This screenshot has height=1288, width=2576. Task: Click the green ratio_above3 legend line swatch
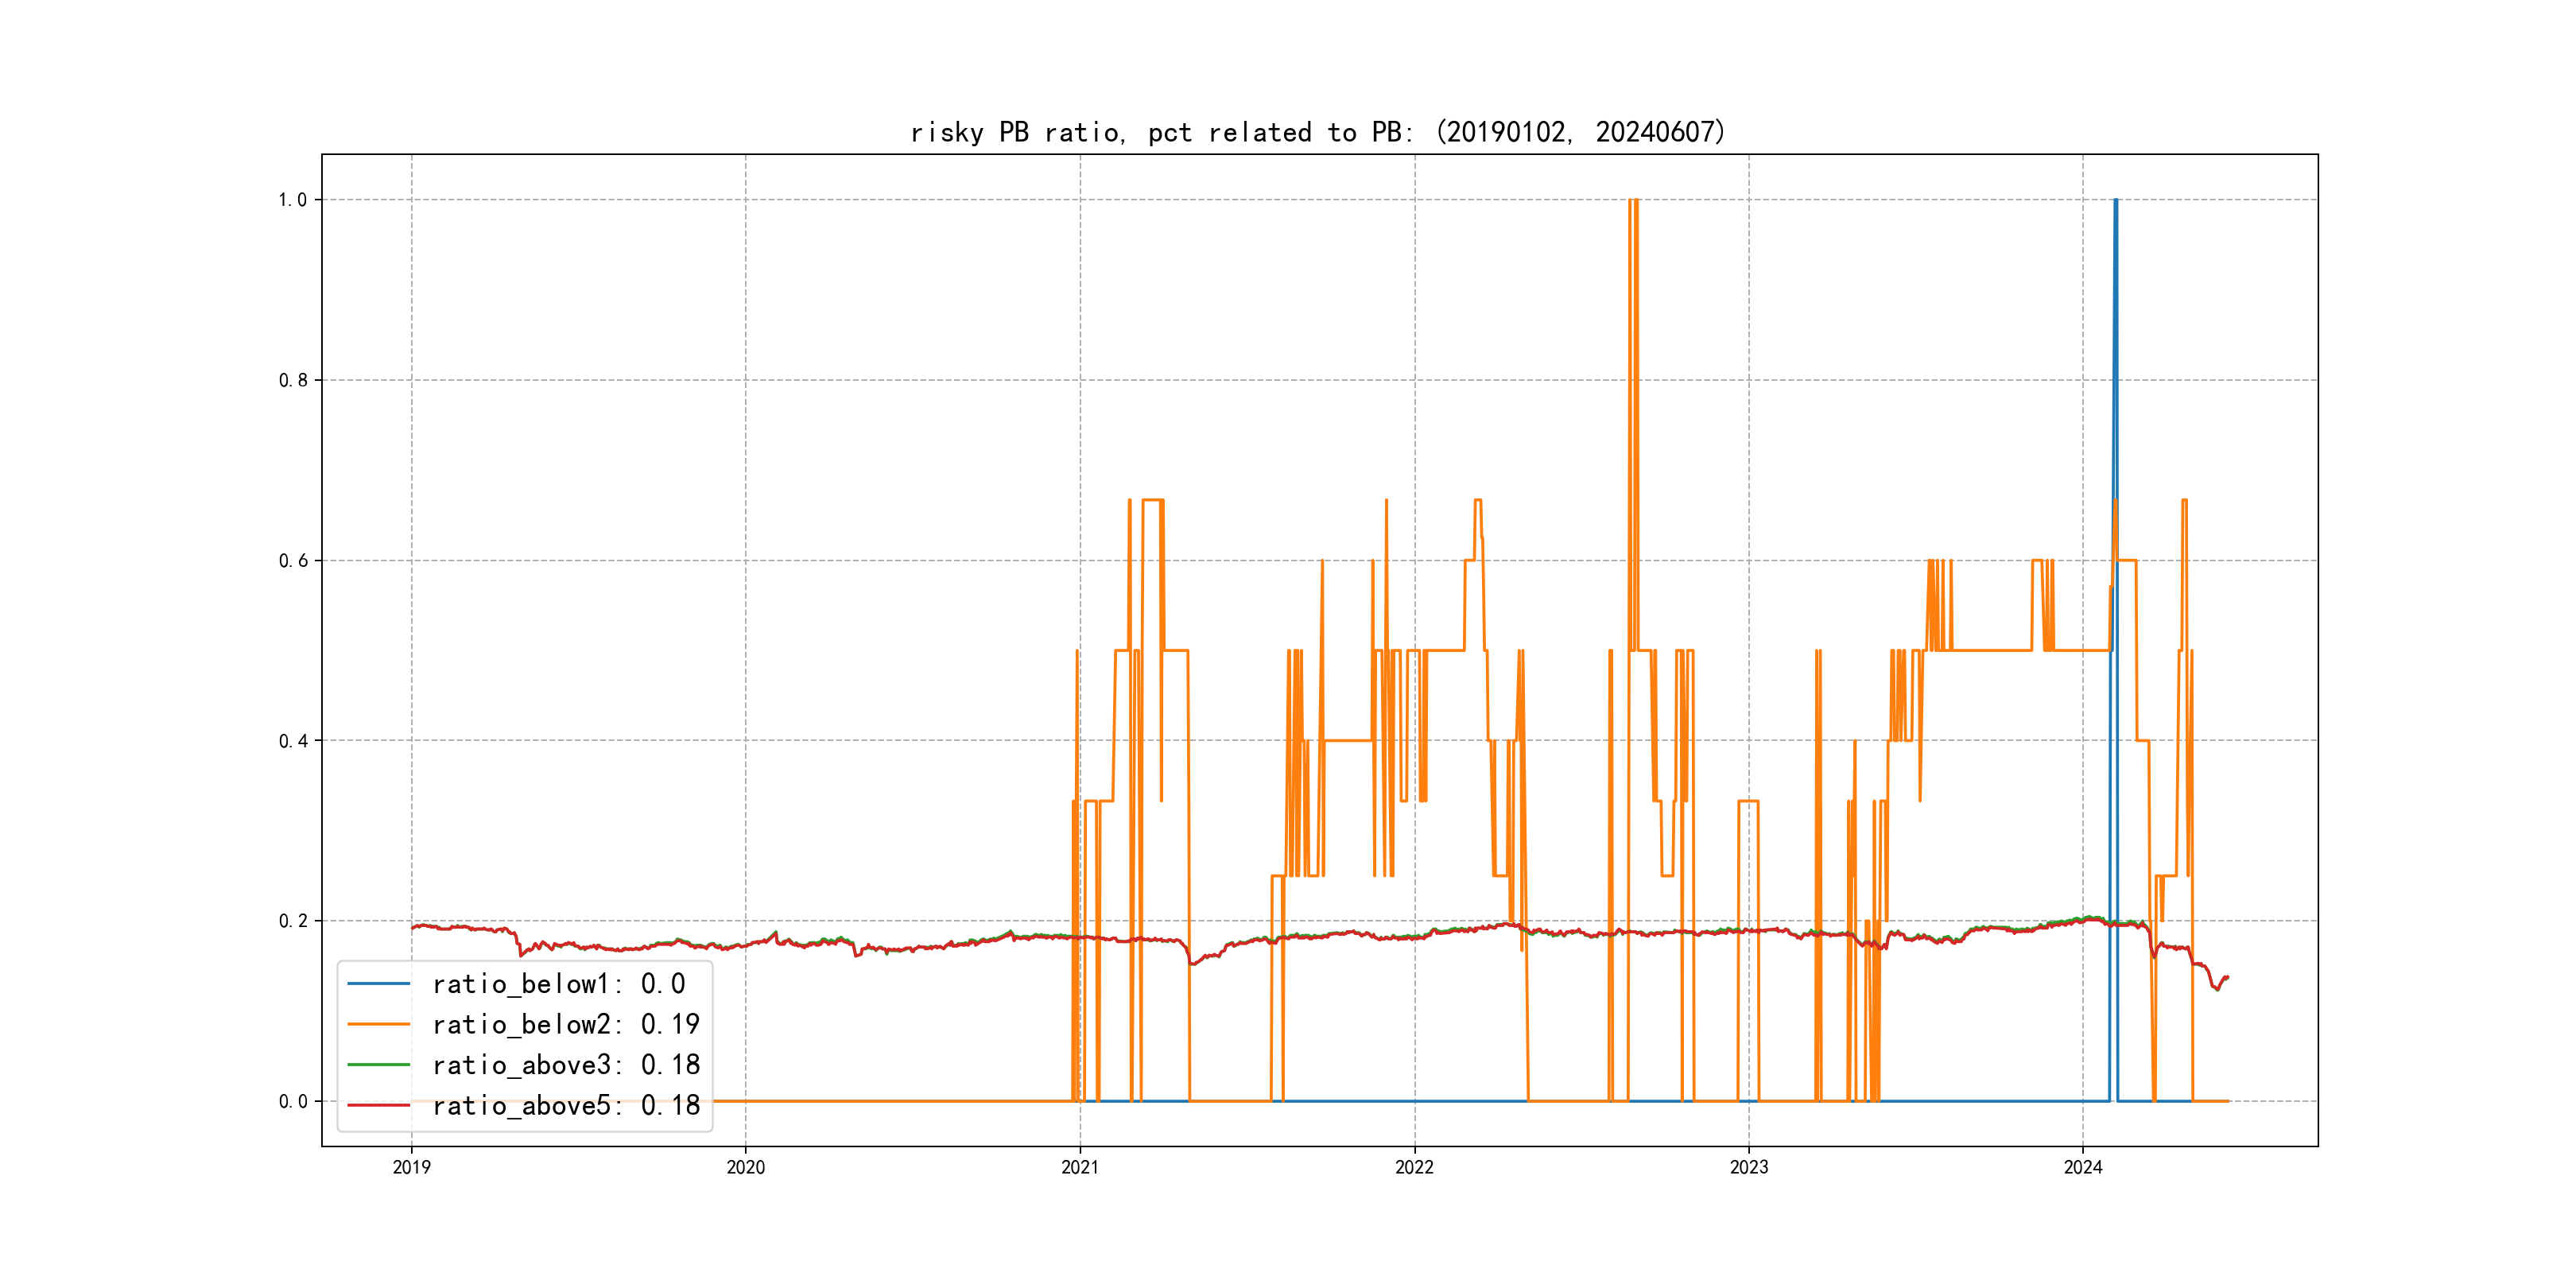pyautogui.click(x=378, y=1065)
